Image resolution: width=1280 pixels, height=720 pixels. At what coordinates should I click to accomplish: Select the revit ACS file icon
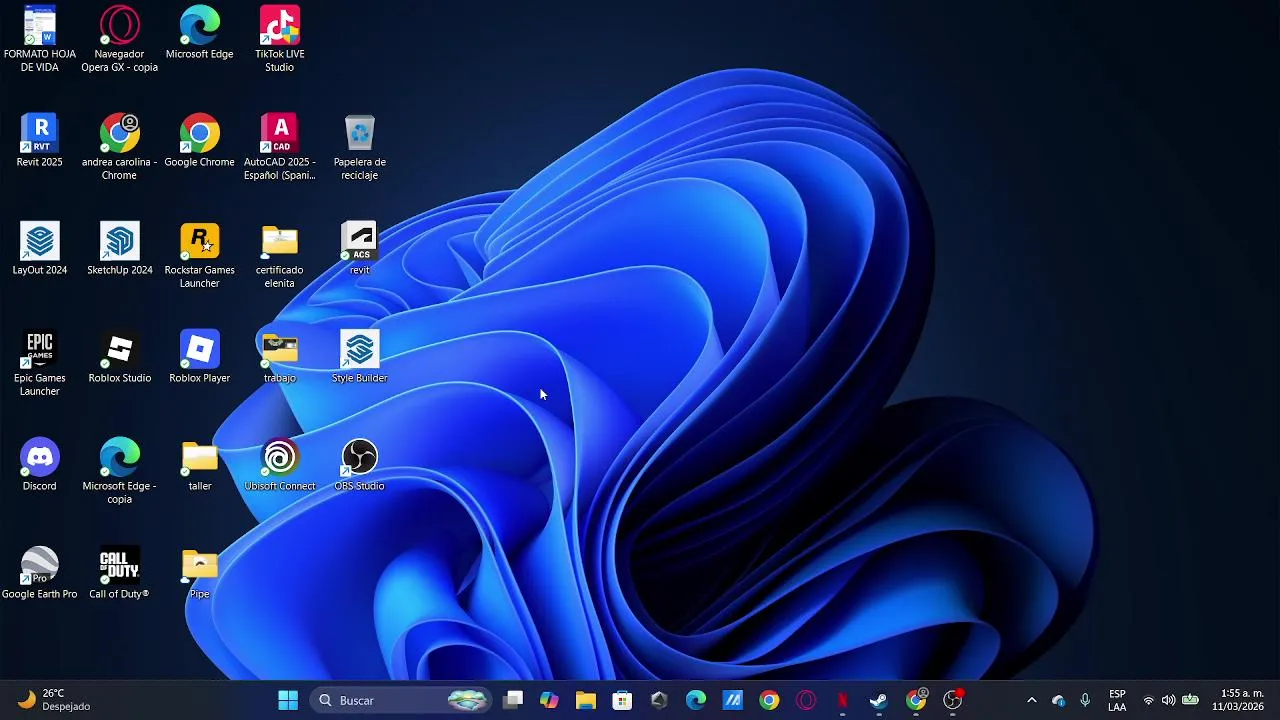(359, 249)
